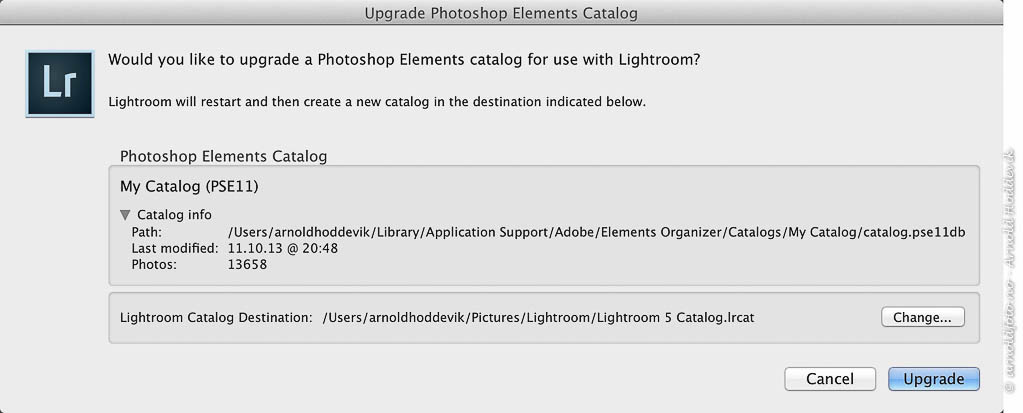Collapse the Catalog info disclosure triangle
The width and height of the screenshot is (1023, 413).
point(125,215)
